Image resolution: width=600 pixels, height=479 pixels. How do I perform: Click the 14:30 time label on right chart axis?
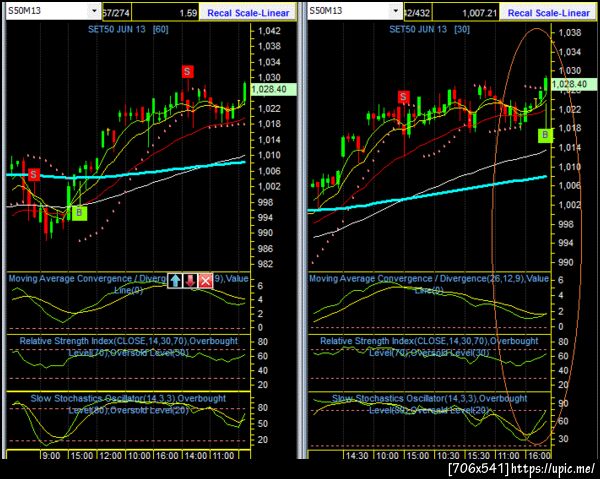coord(357,456)
